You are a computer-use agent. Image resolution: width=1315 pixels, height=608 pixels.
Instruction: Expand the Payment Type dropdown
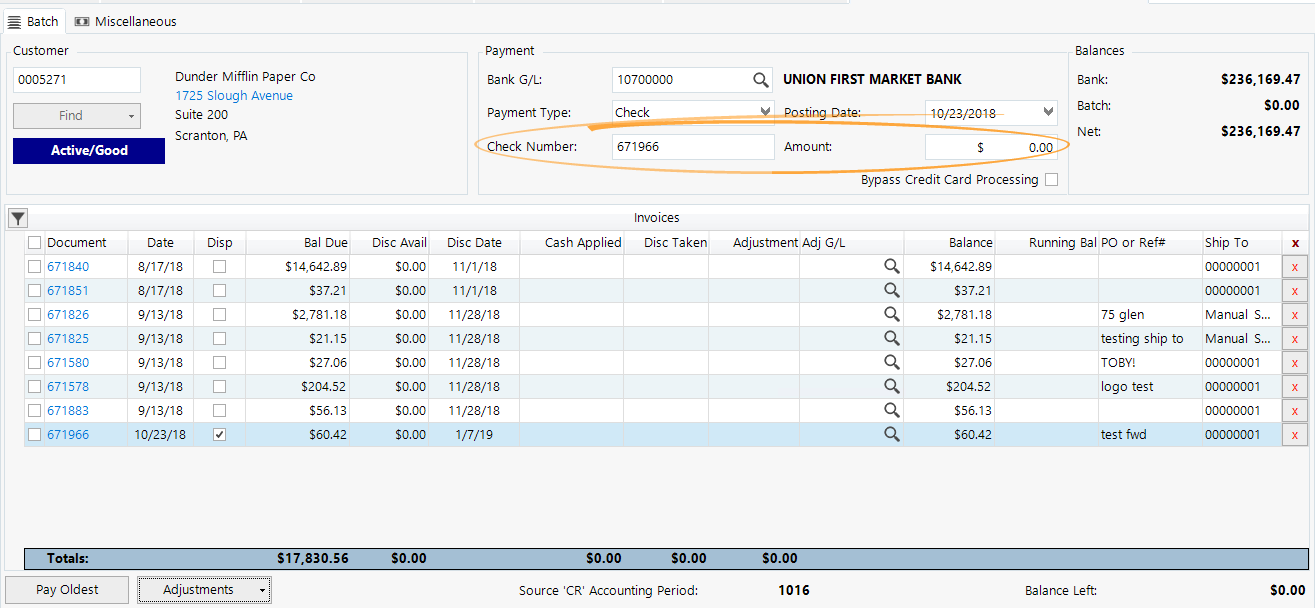[765, 112]
